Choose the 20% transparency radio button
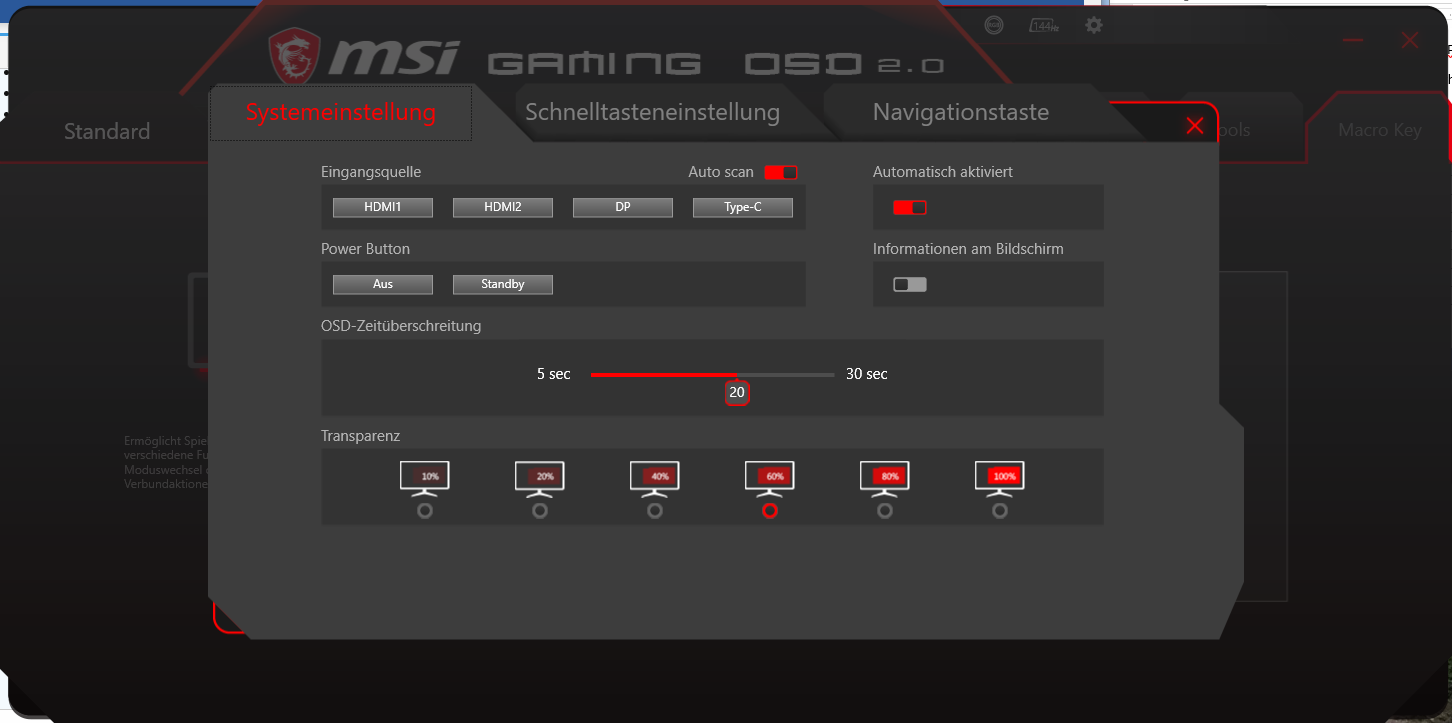The image size is (1452, 723). coord(539,510)
